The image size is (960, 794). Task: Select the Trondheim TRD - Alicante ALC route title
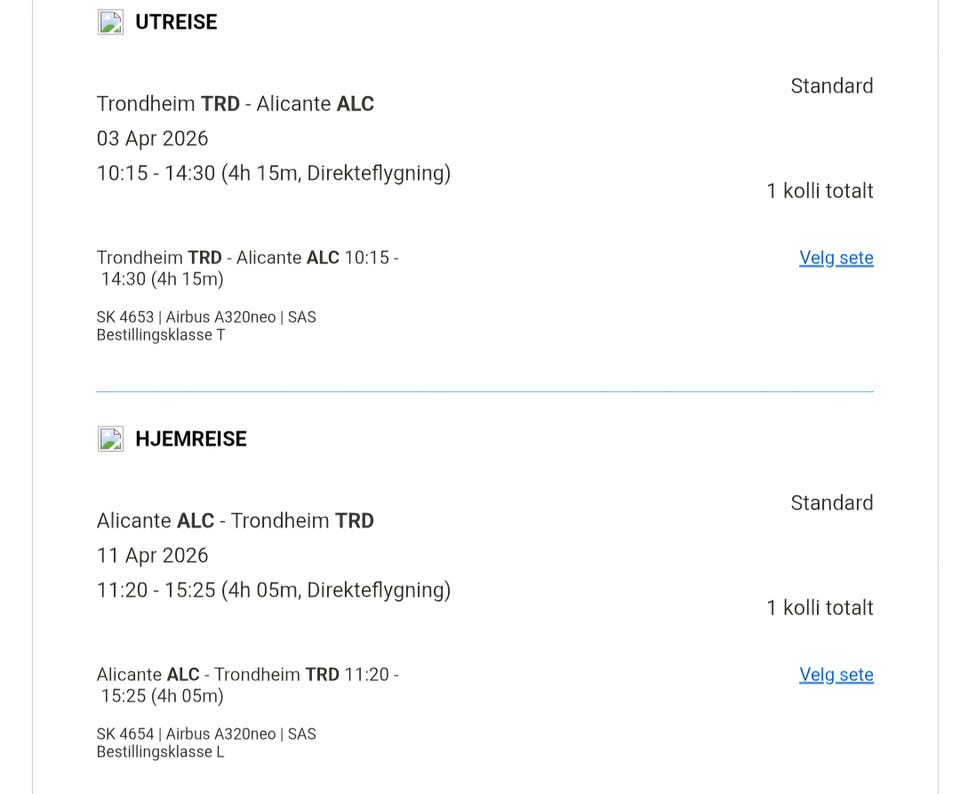pos(235,104)
